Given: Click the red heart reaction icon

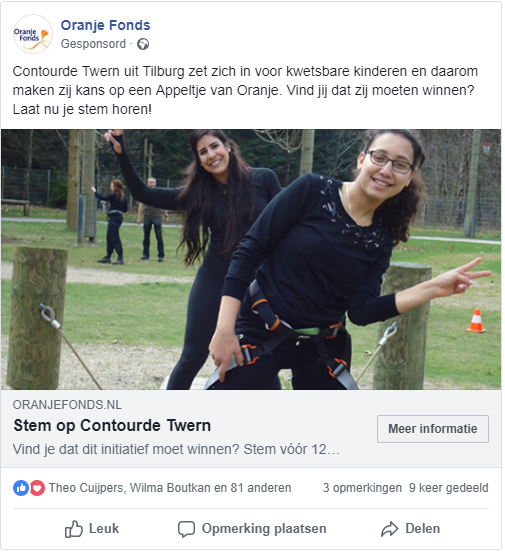Looking at the screenshot, I should pyautogui.click(x=37, y=488).
